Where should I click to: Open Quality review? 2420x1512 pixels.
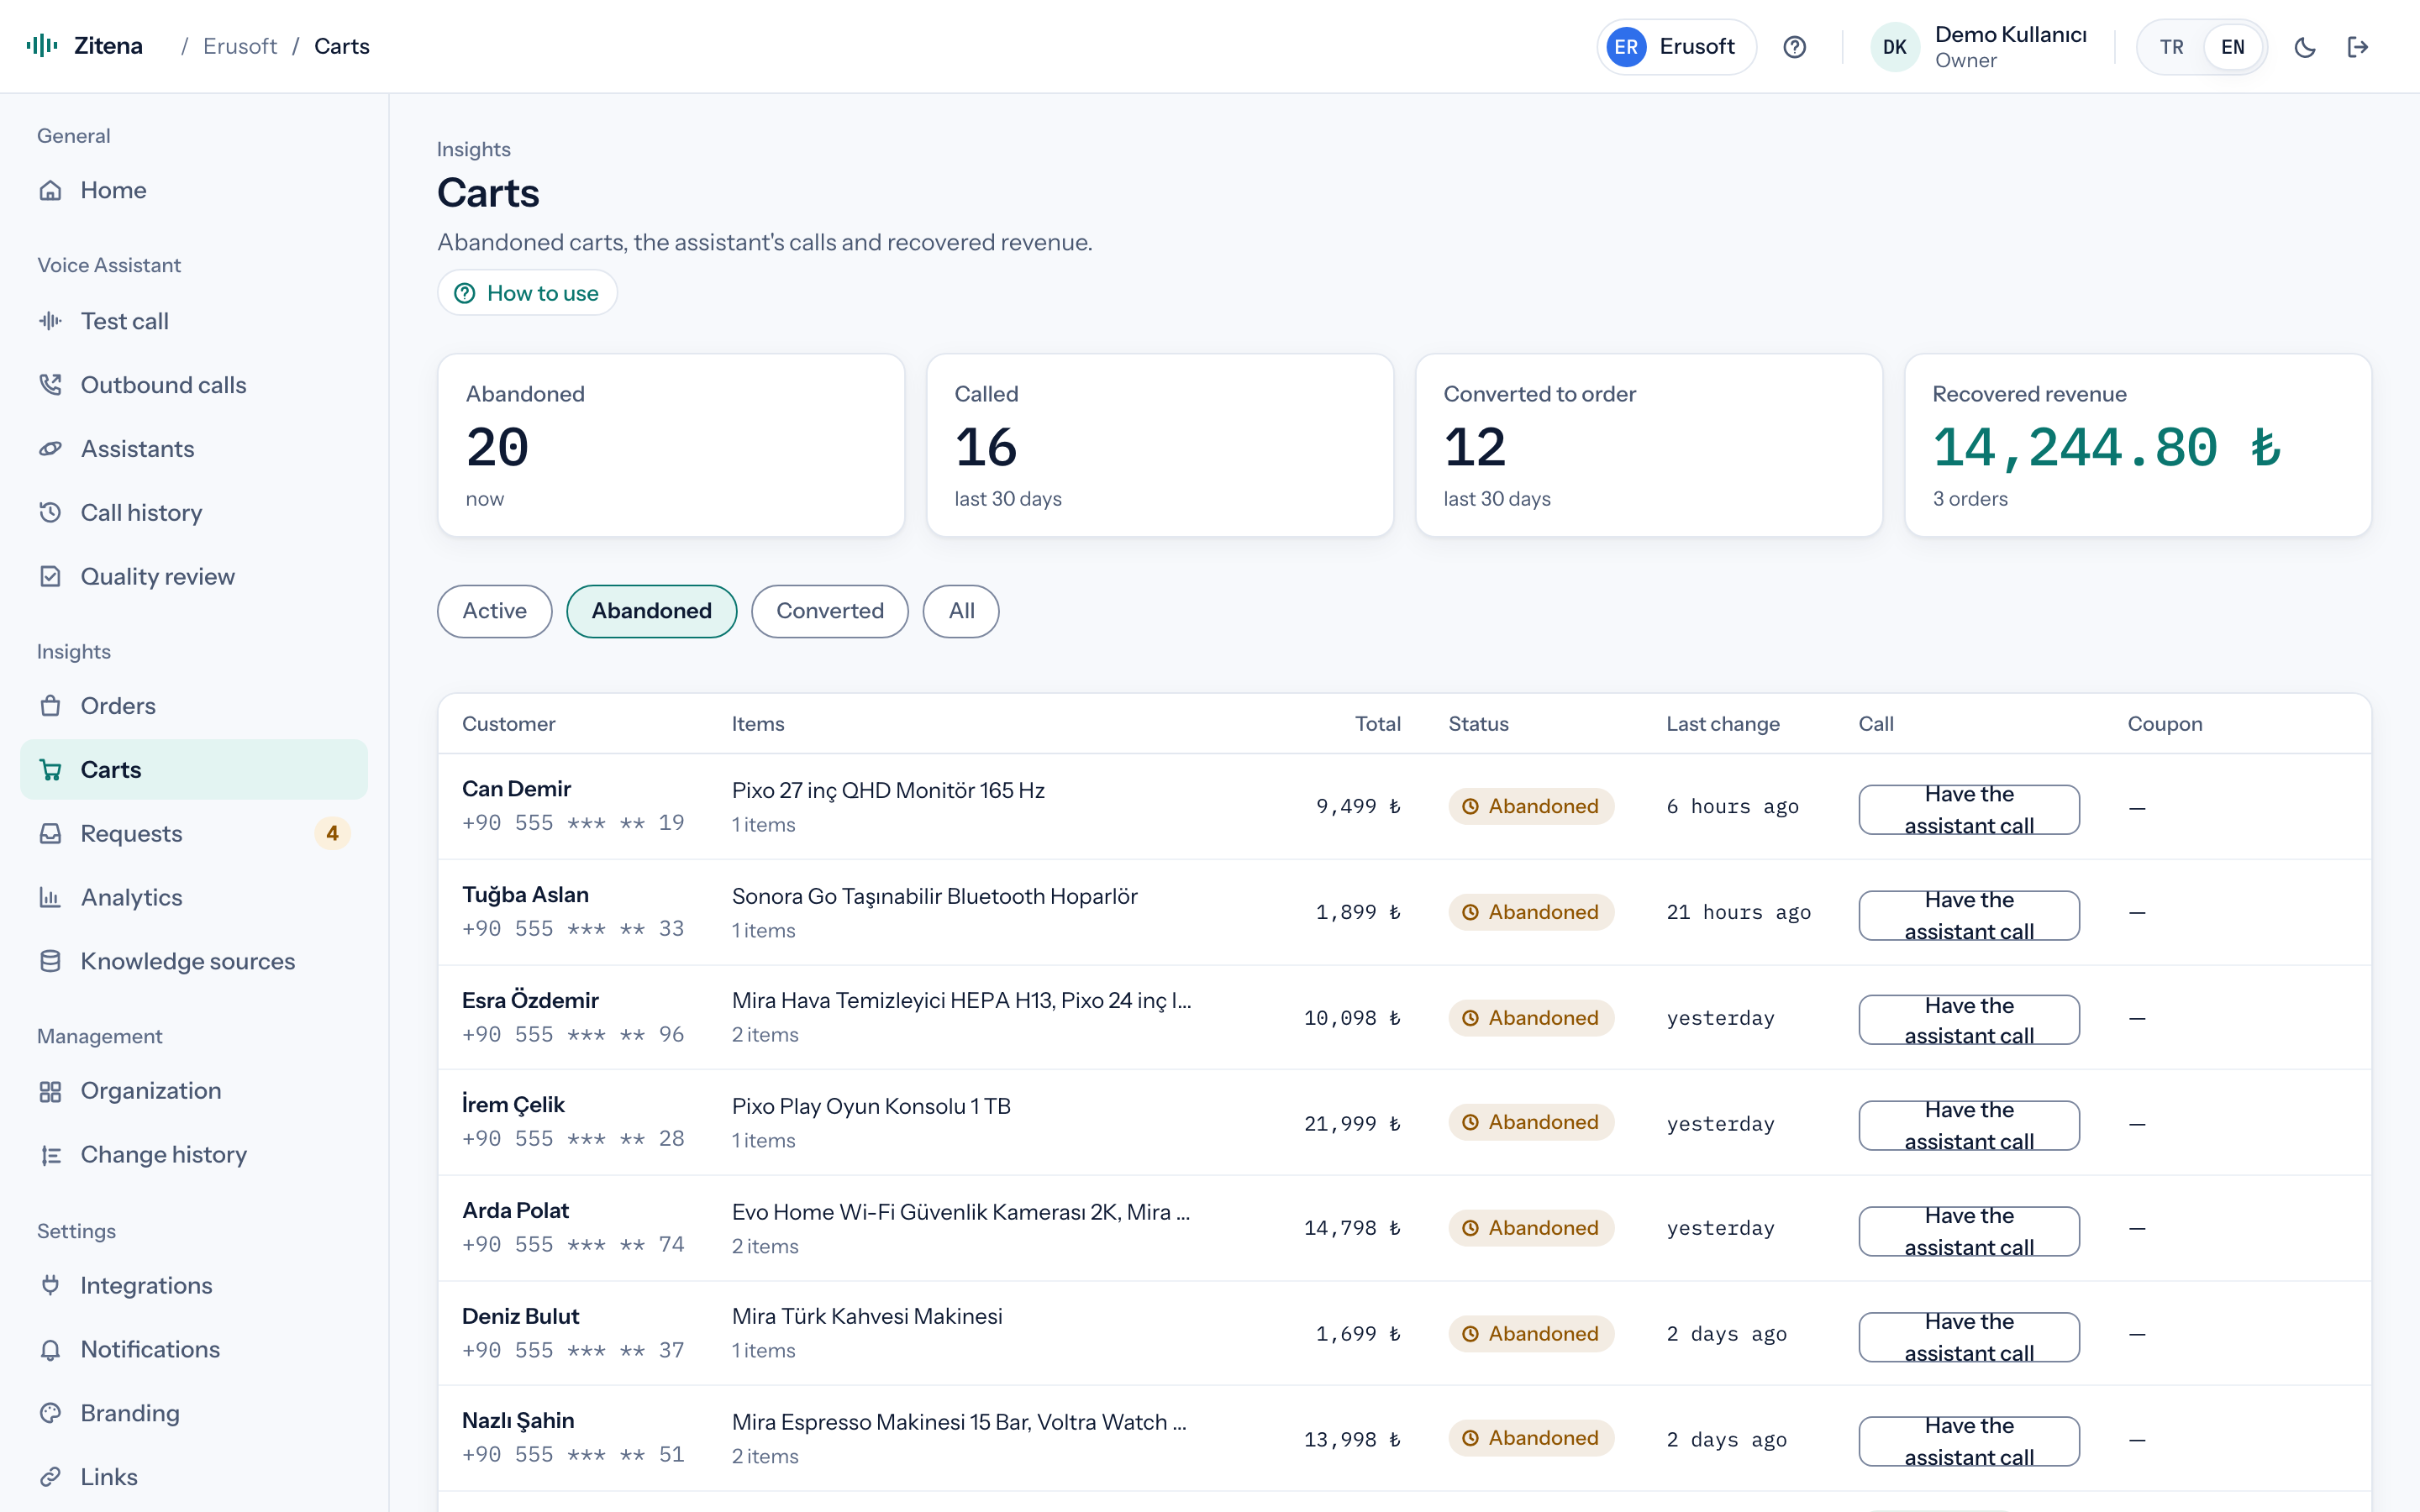(x=194, y=577)
